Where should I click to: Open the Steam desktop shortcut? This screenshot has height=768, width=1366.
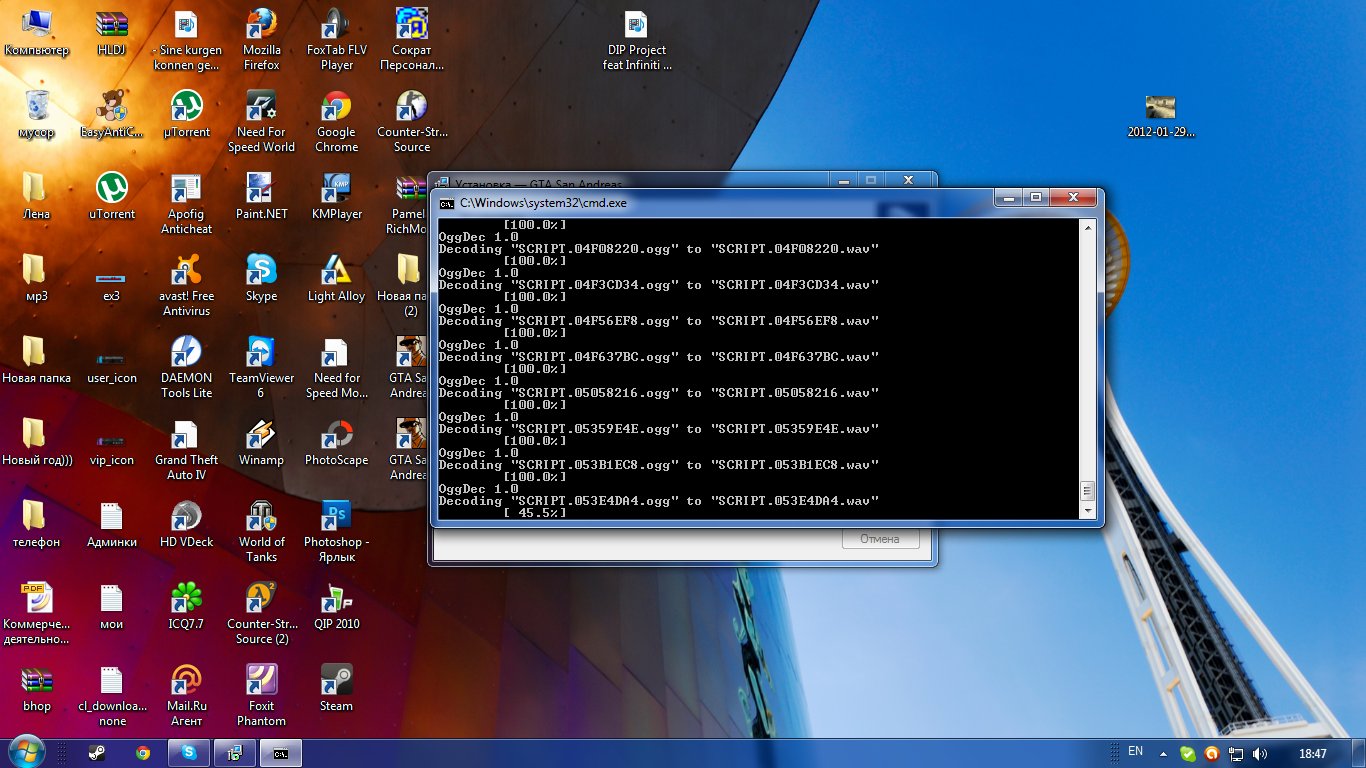[x=336, y=681]
